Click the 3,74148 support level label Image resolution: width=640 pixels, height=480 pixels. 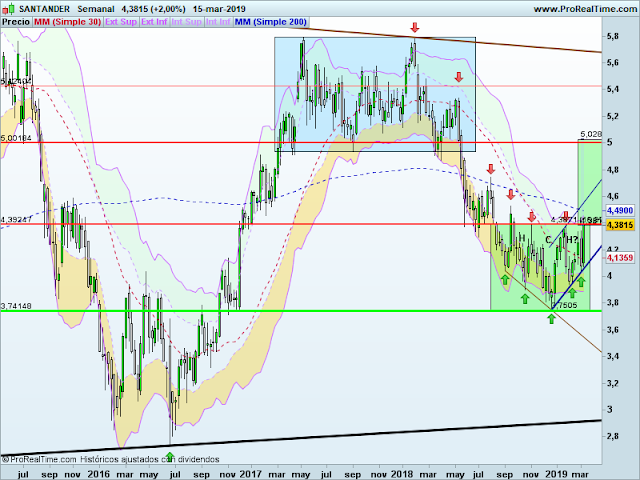16,306
